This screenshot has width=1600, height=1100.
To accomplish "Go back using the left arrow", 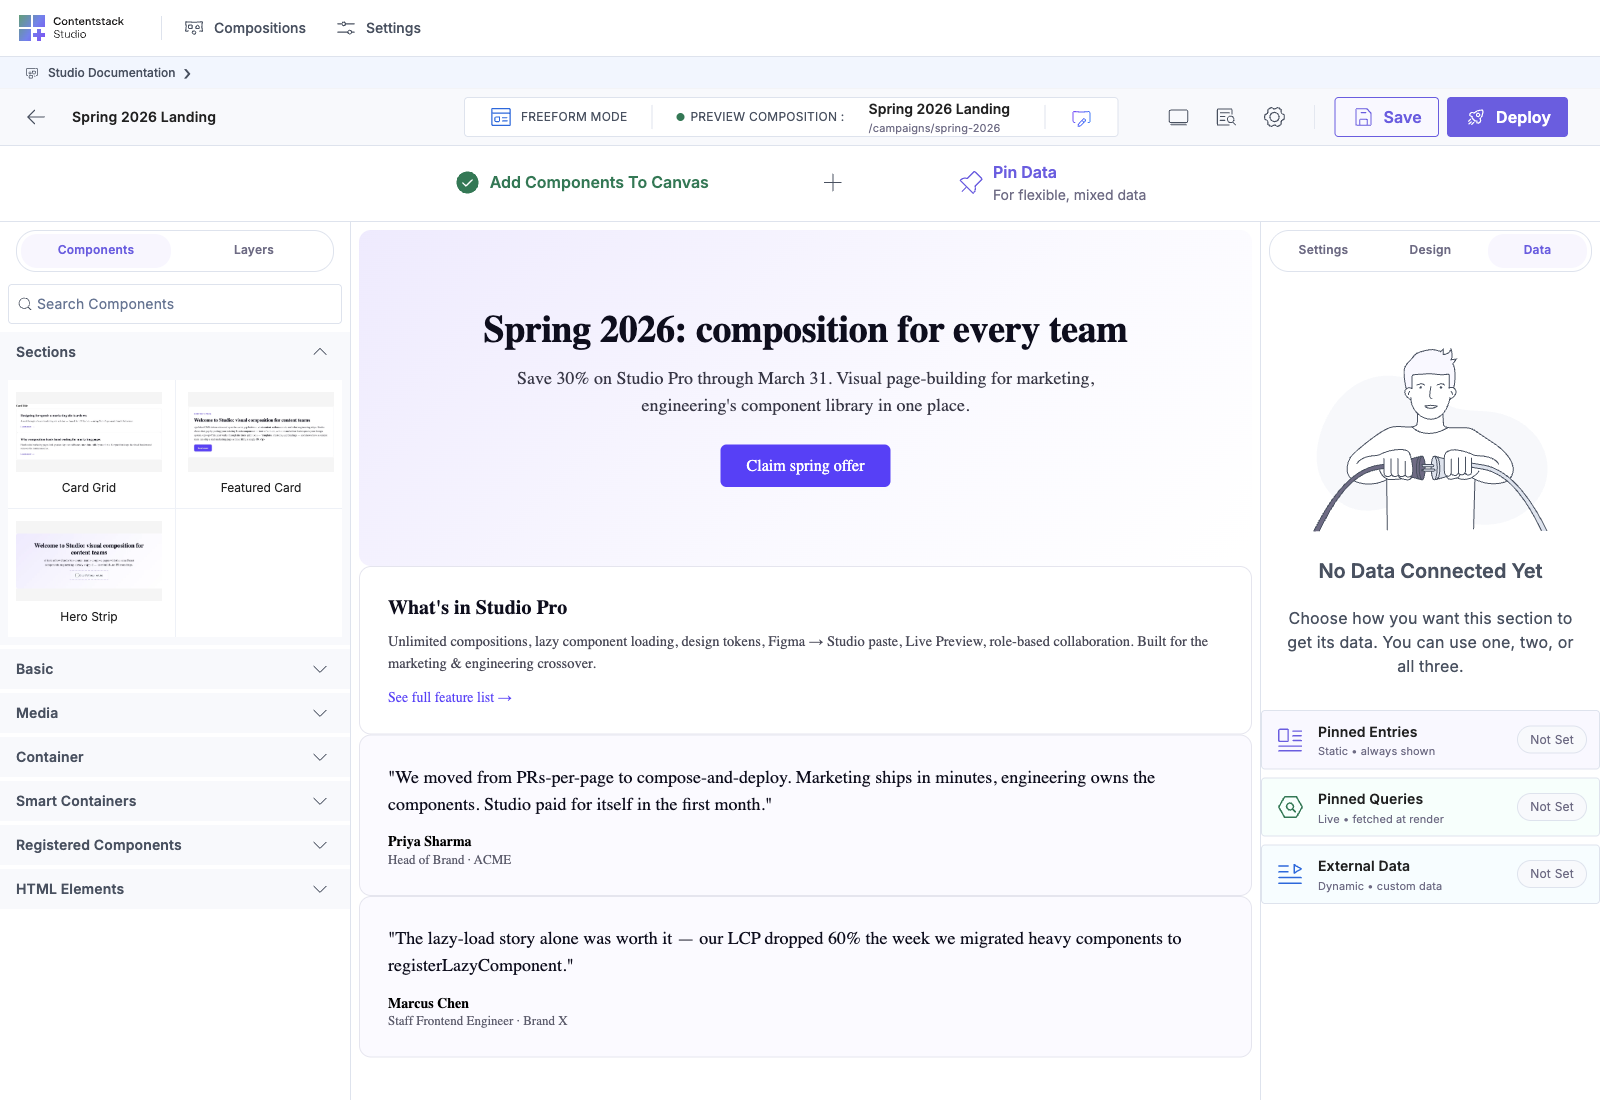I will click(x=36, y=117).
